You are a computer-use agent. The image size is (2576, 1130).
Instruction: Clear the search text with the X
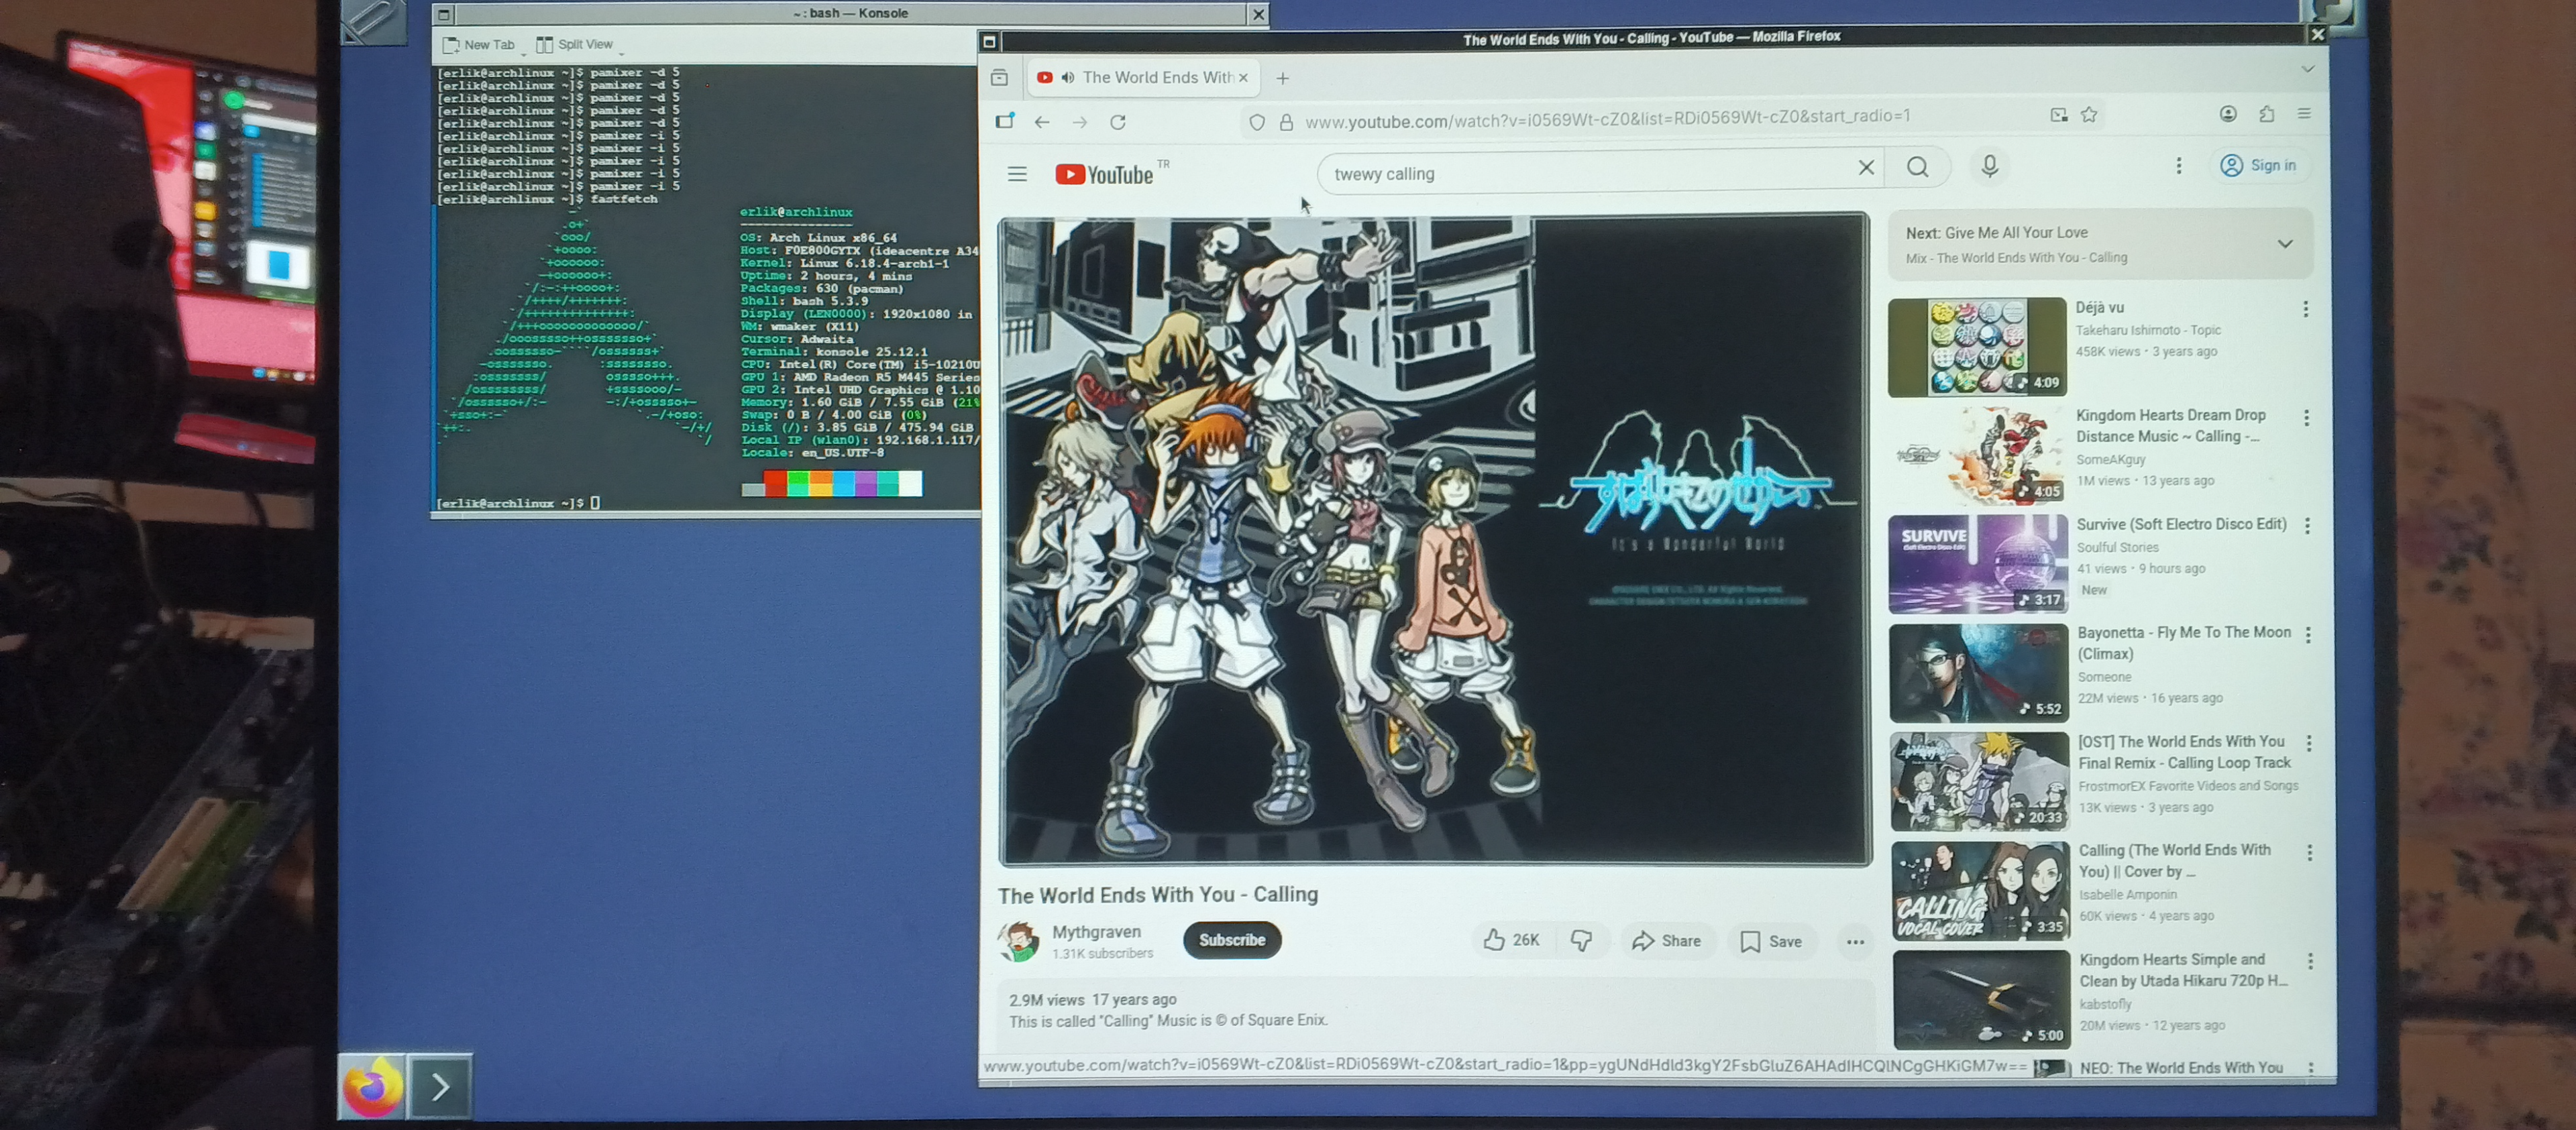click(x=1865, y=167)
